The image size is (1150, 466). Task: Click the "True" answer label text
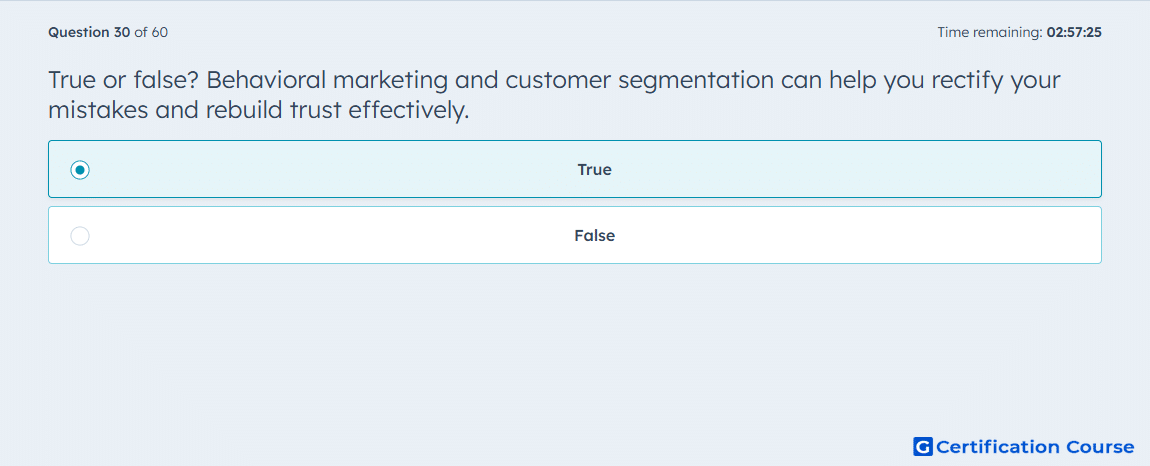pyautogui.click(x=595, y=170)
